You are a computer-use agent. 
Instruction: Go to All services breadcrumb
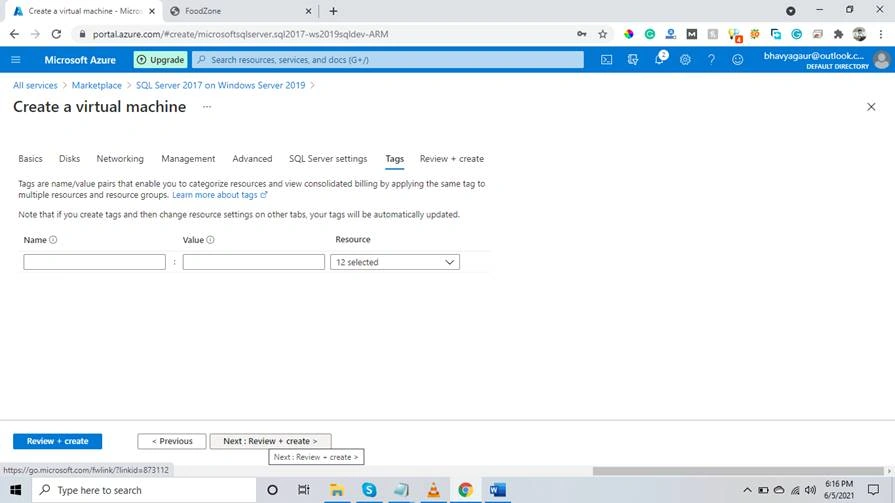click(x=35, y=85)
